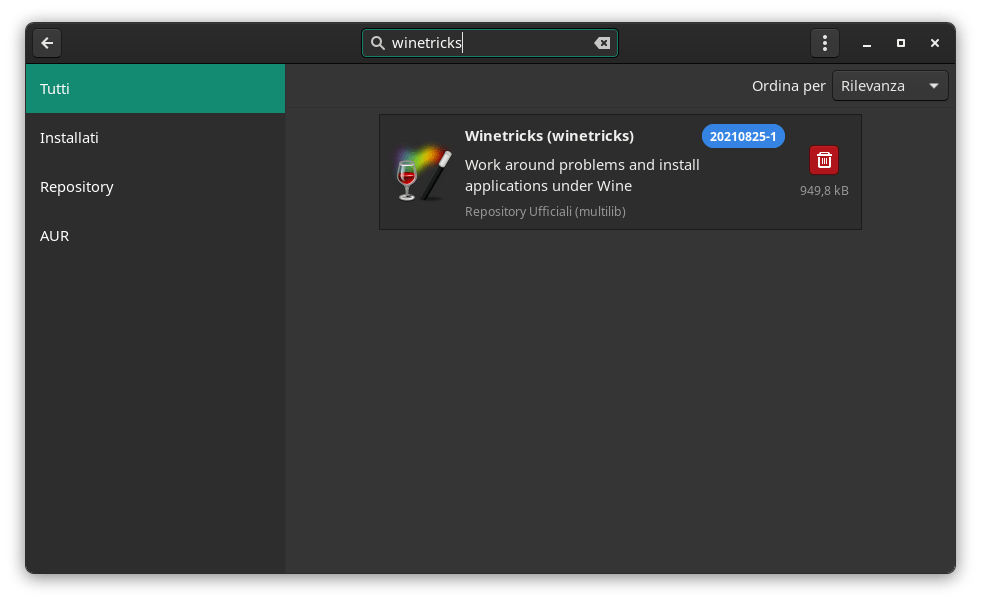
Task: Clear the winetricks search text
Action: 602,43
